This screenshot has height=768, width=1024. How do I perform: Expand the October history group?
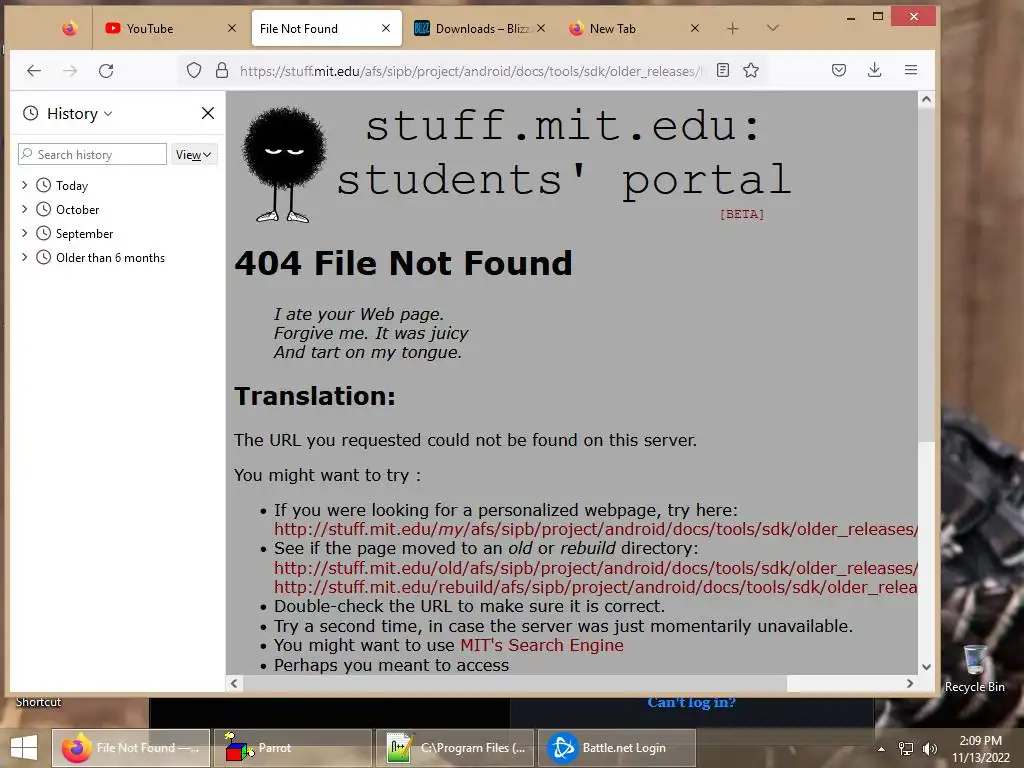24,209
